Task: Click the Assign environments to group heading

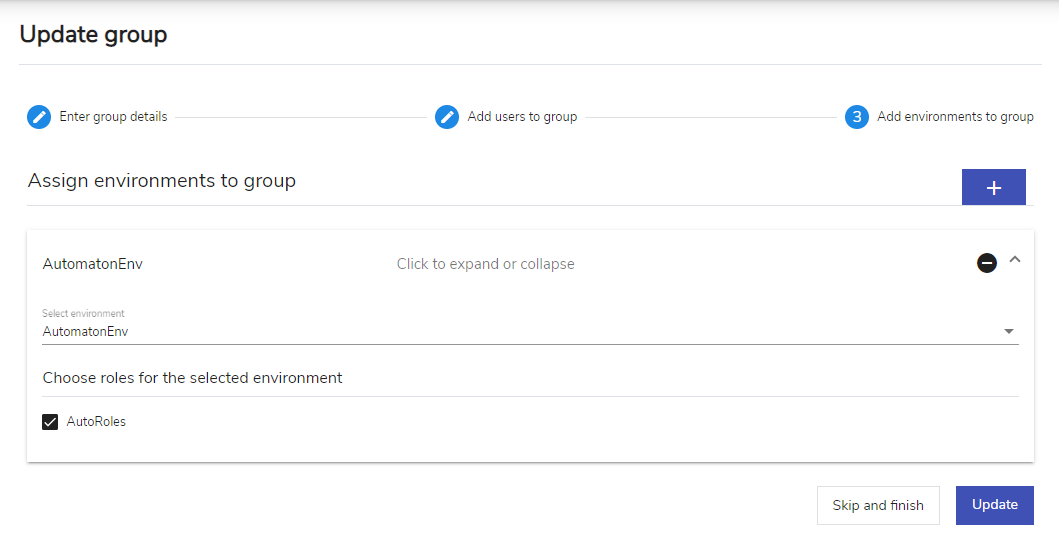Action: point(162,181)
